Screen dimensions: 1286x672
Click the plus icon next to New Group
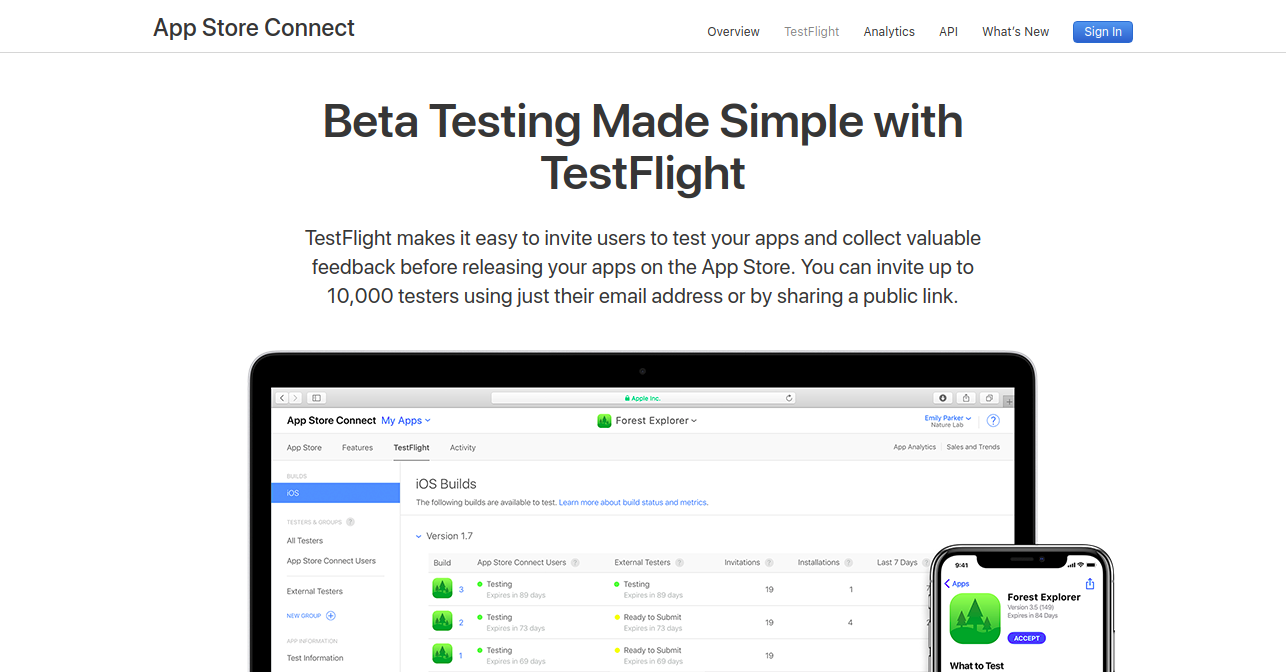click(x=331, y=616)
